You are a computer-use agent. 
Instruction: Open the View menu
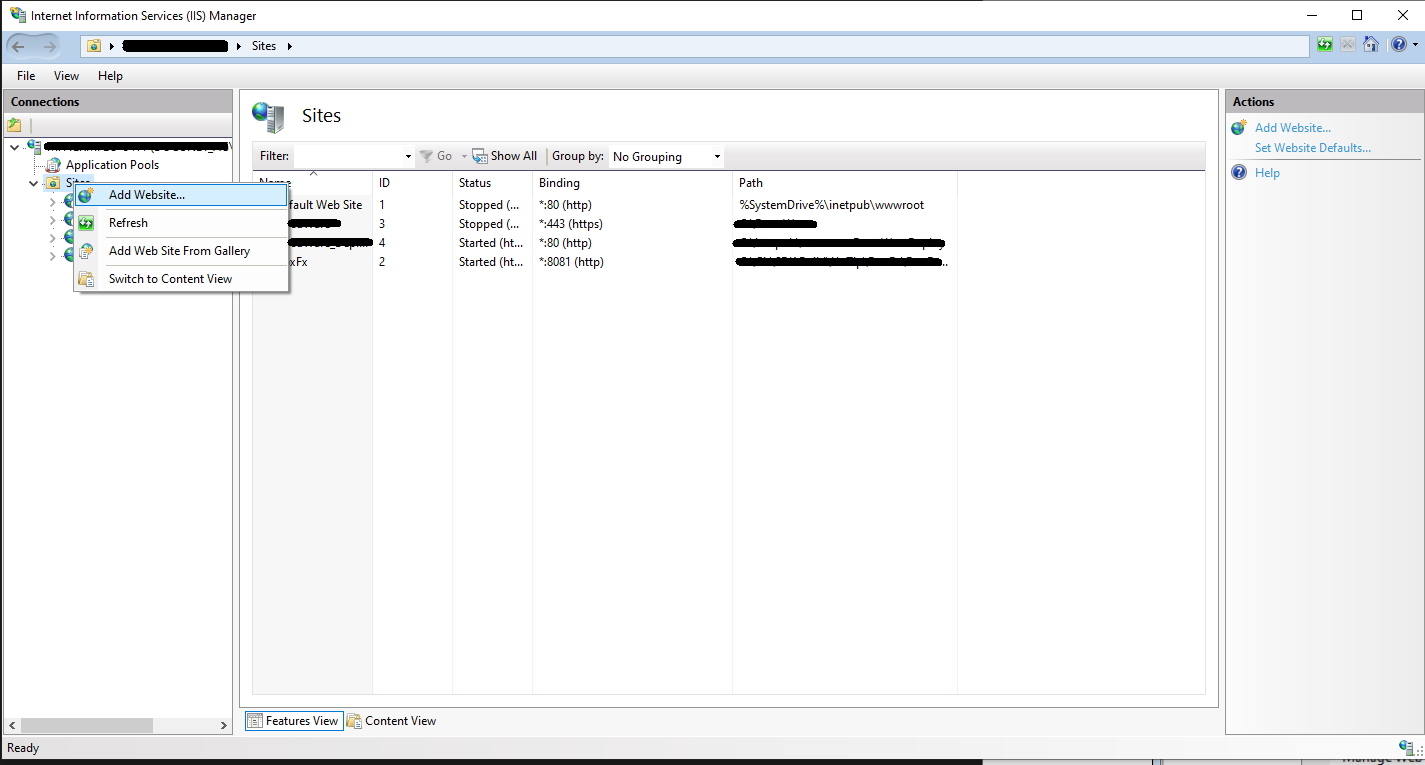(66, 76)
